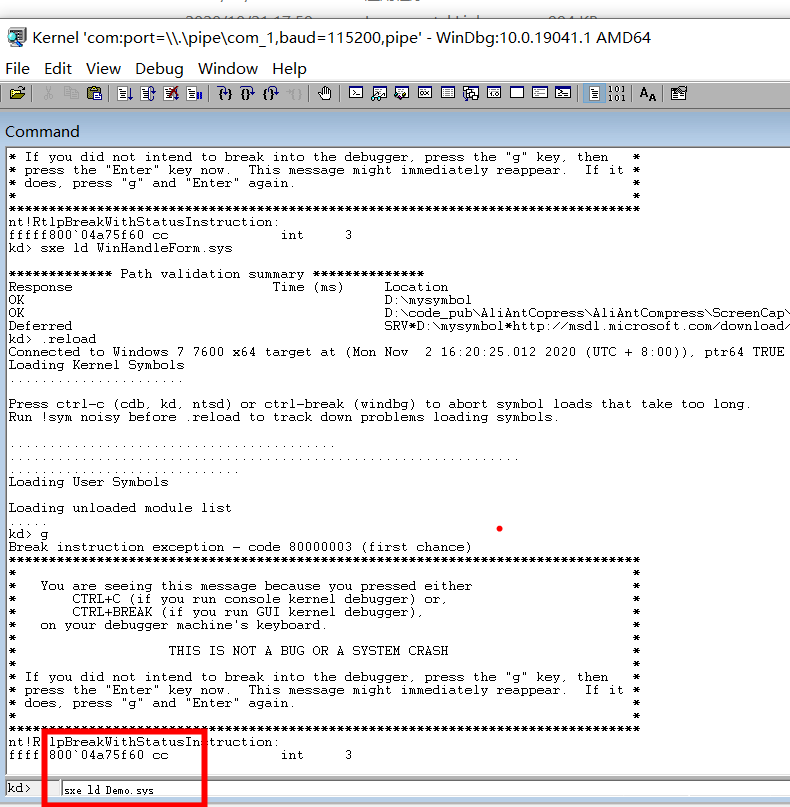Click 'Loading Kernel Symbols' output line

pos(96,365)
